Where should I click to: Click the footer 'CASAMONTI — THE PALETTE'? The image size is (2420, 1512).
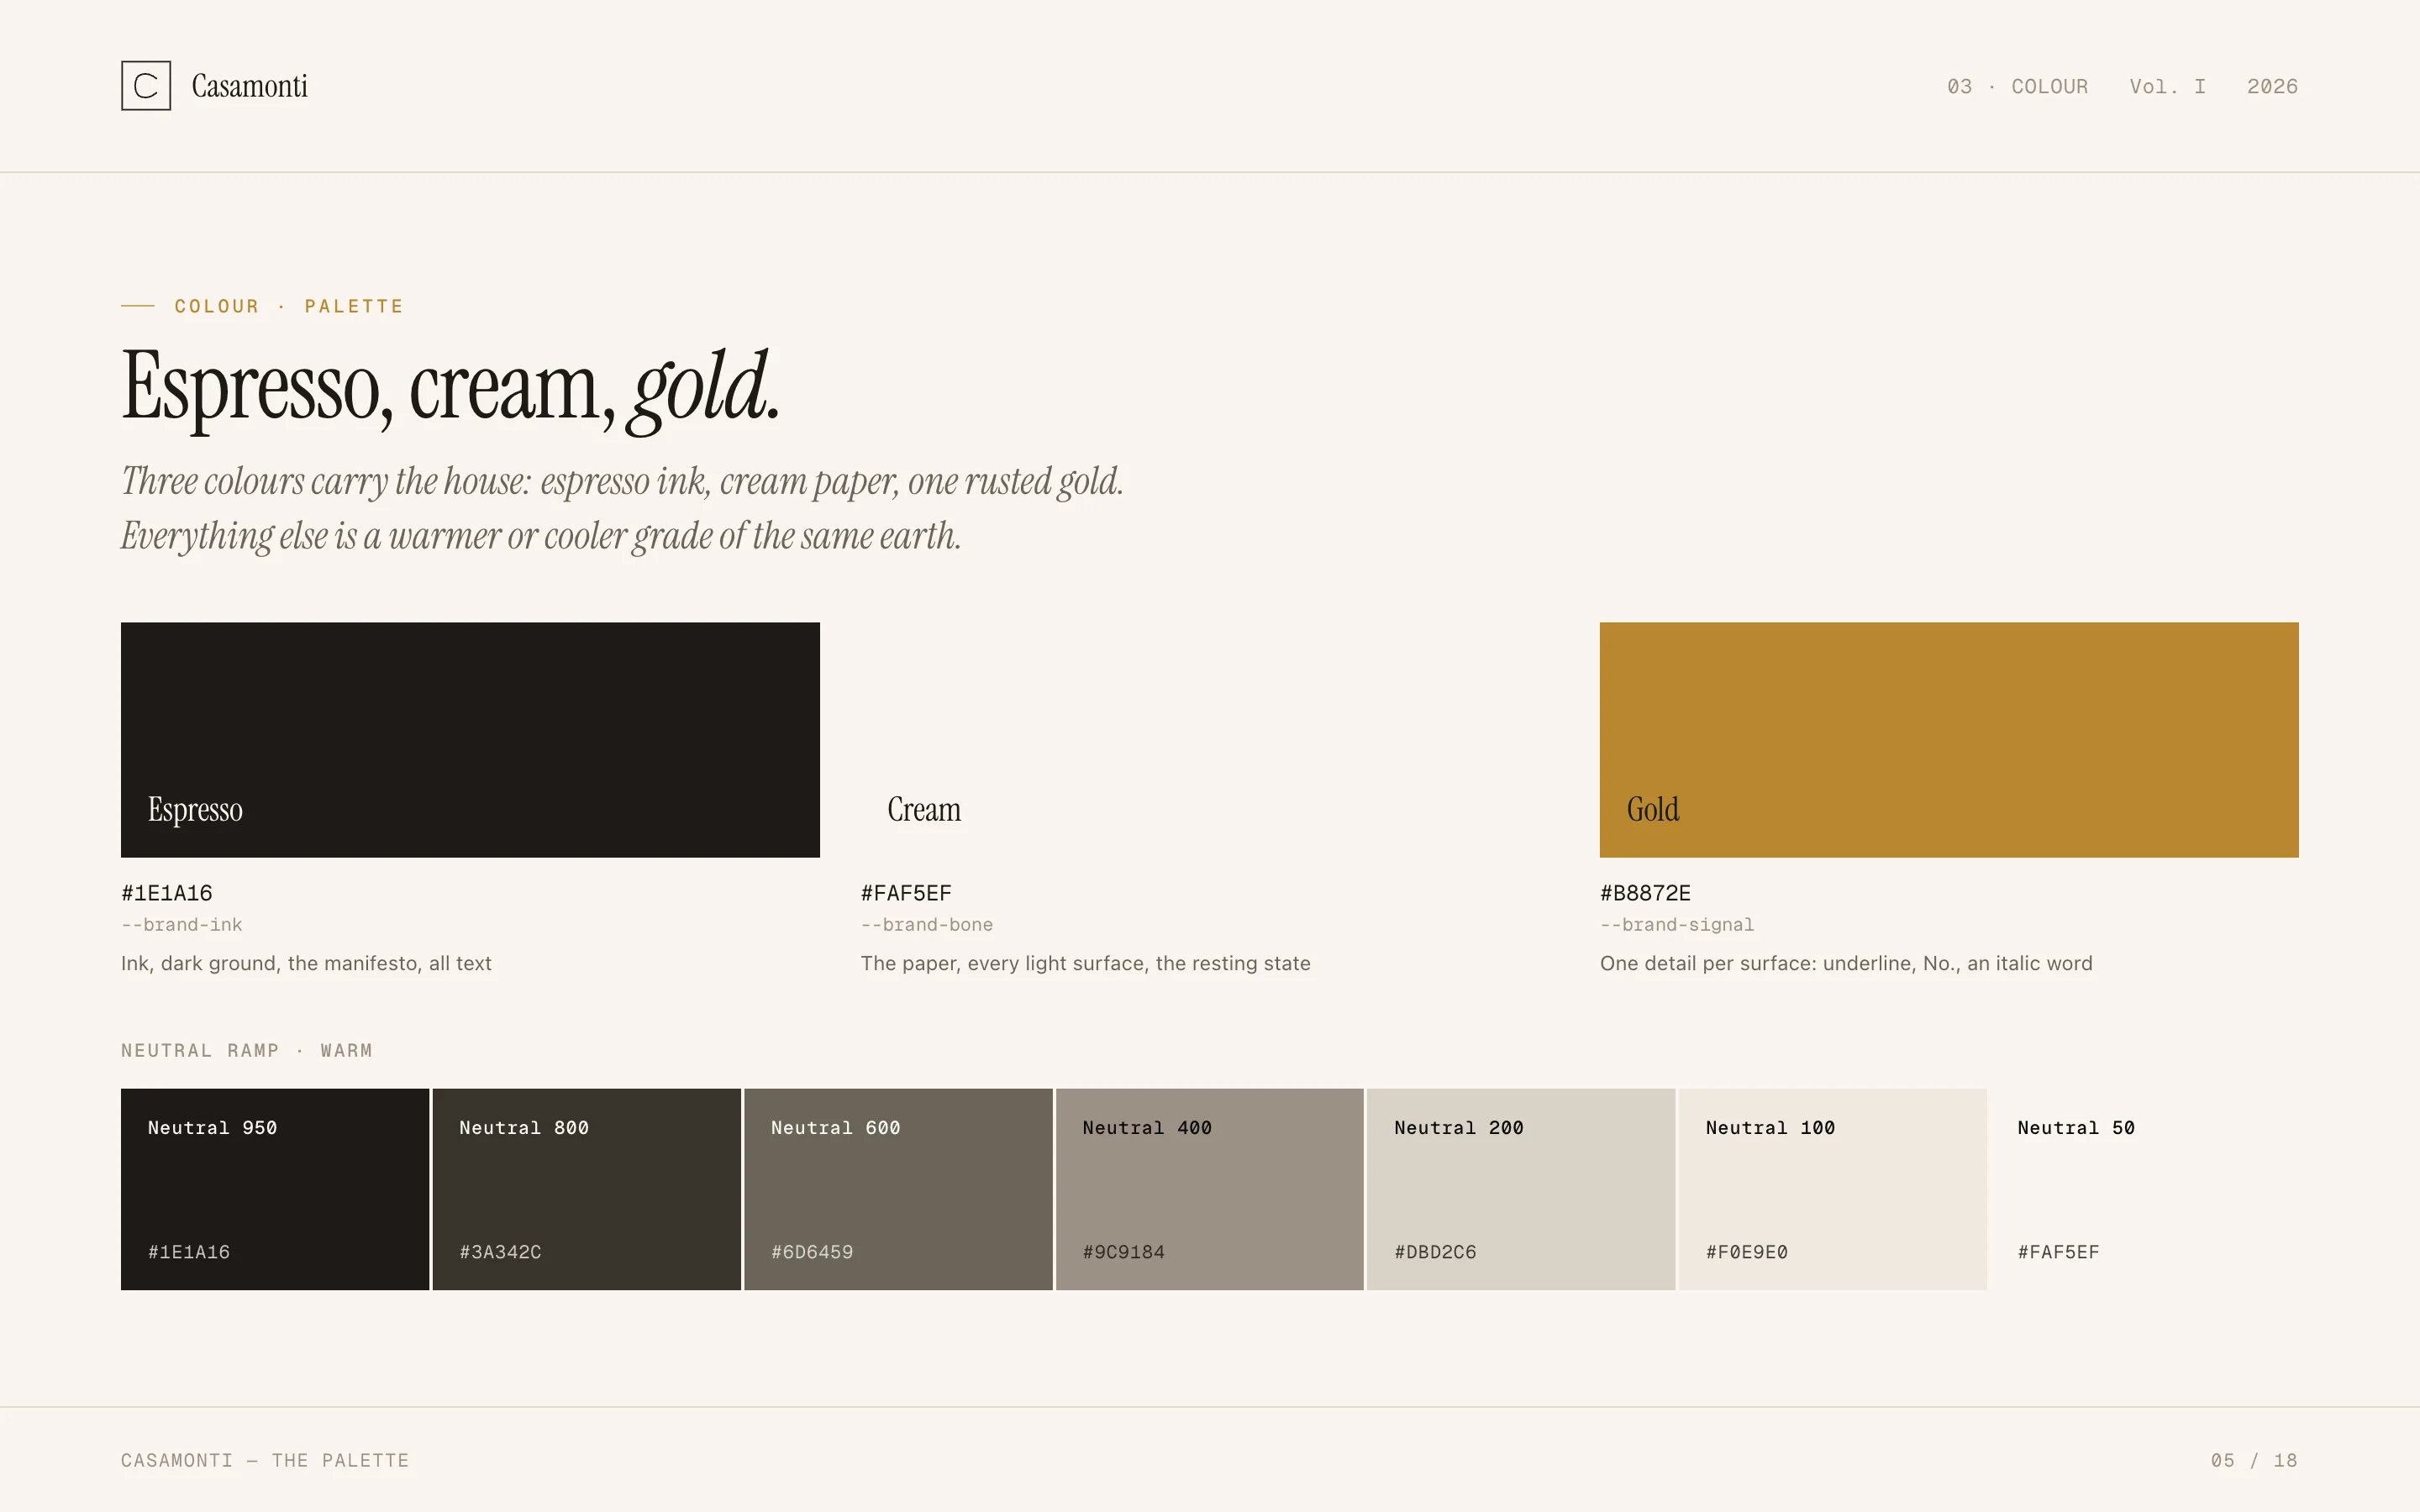point(265,1460)
